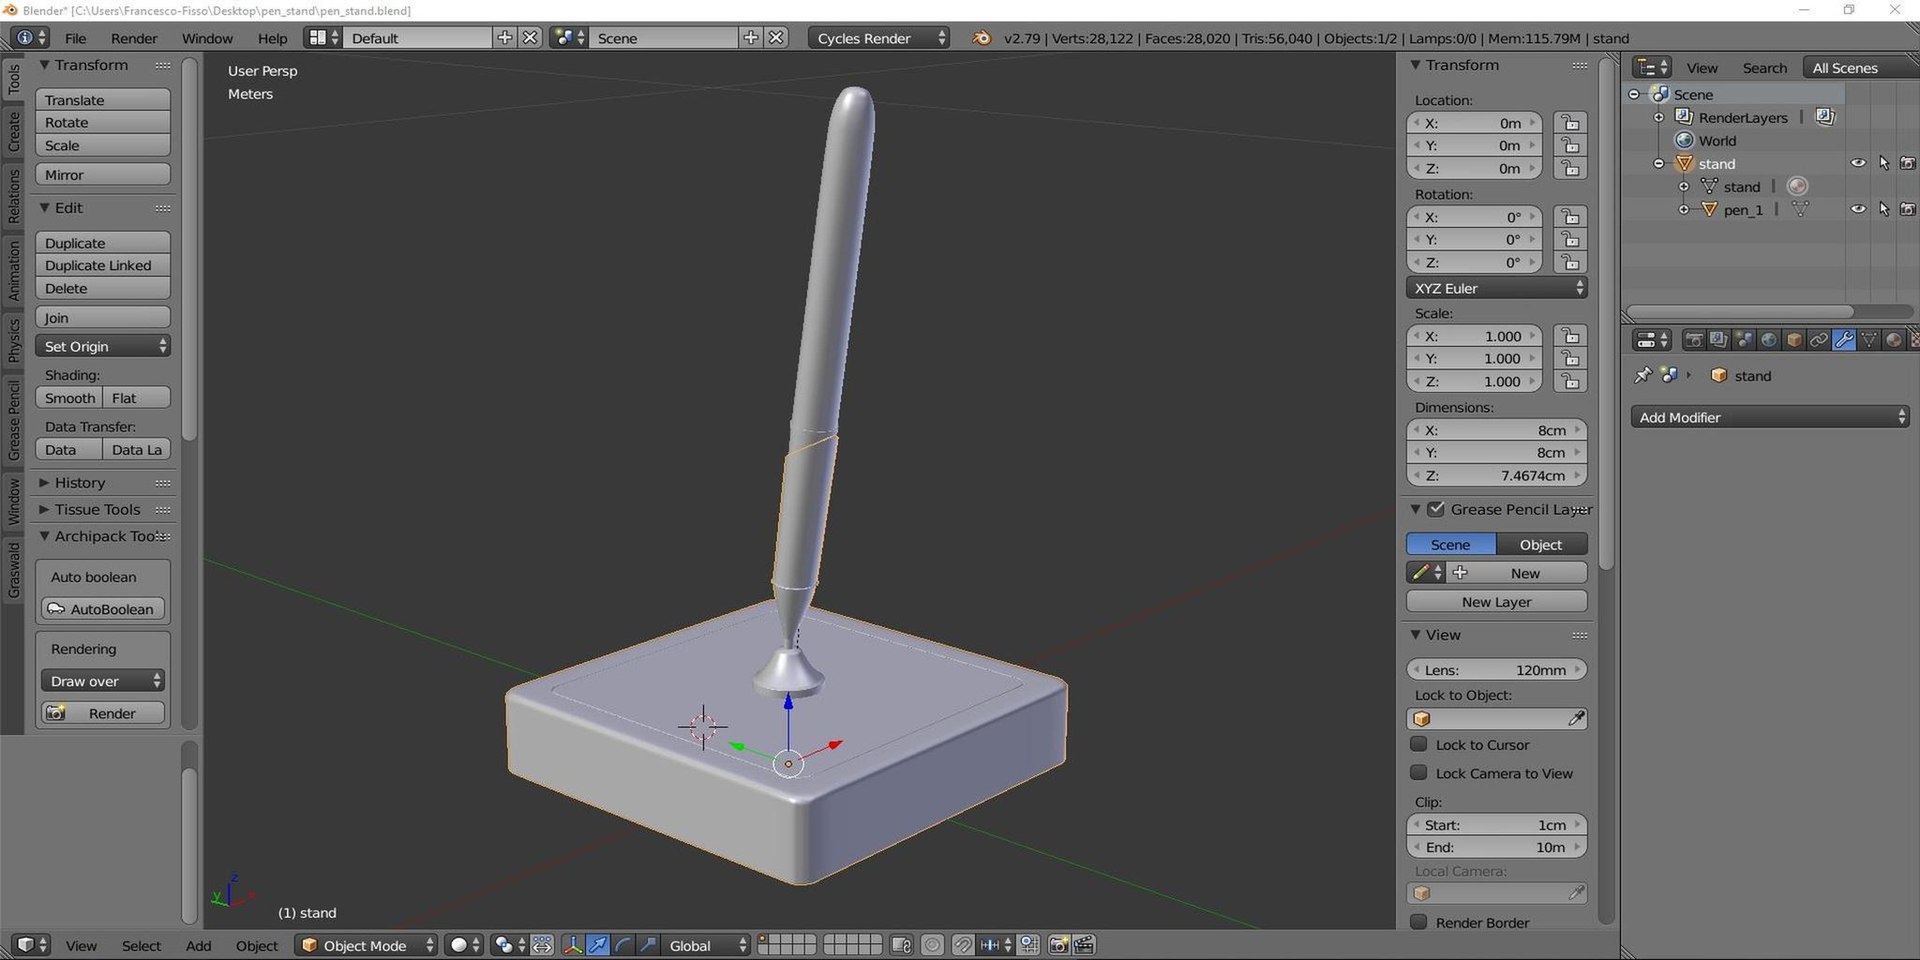Open the Material sphere tab
Image resolution: width=1920 pixels, height=960 pixels.
point(1894,340)
